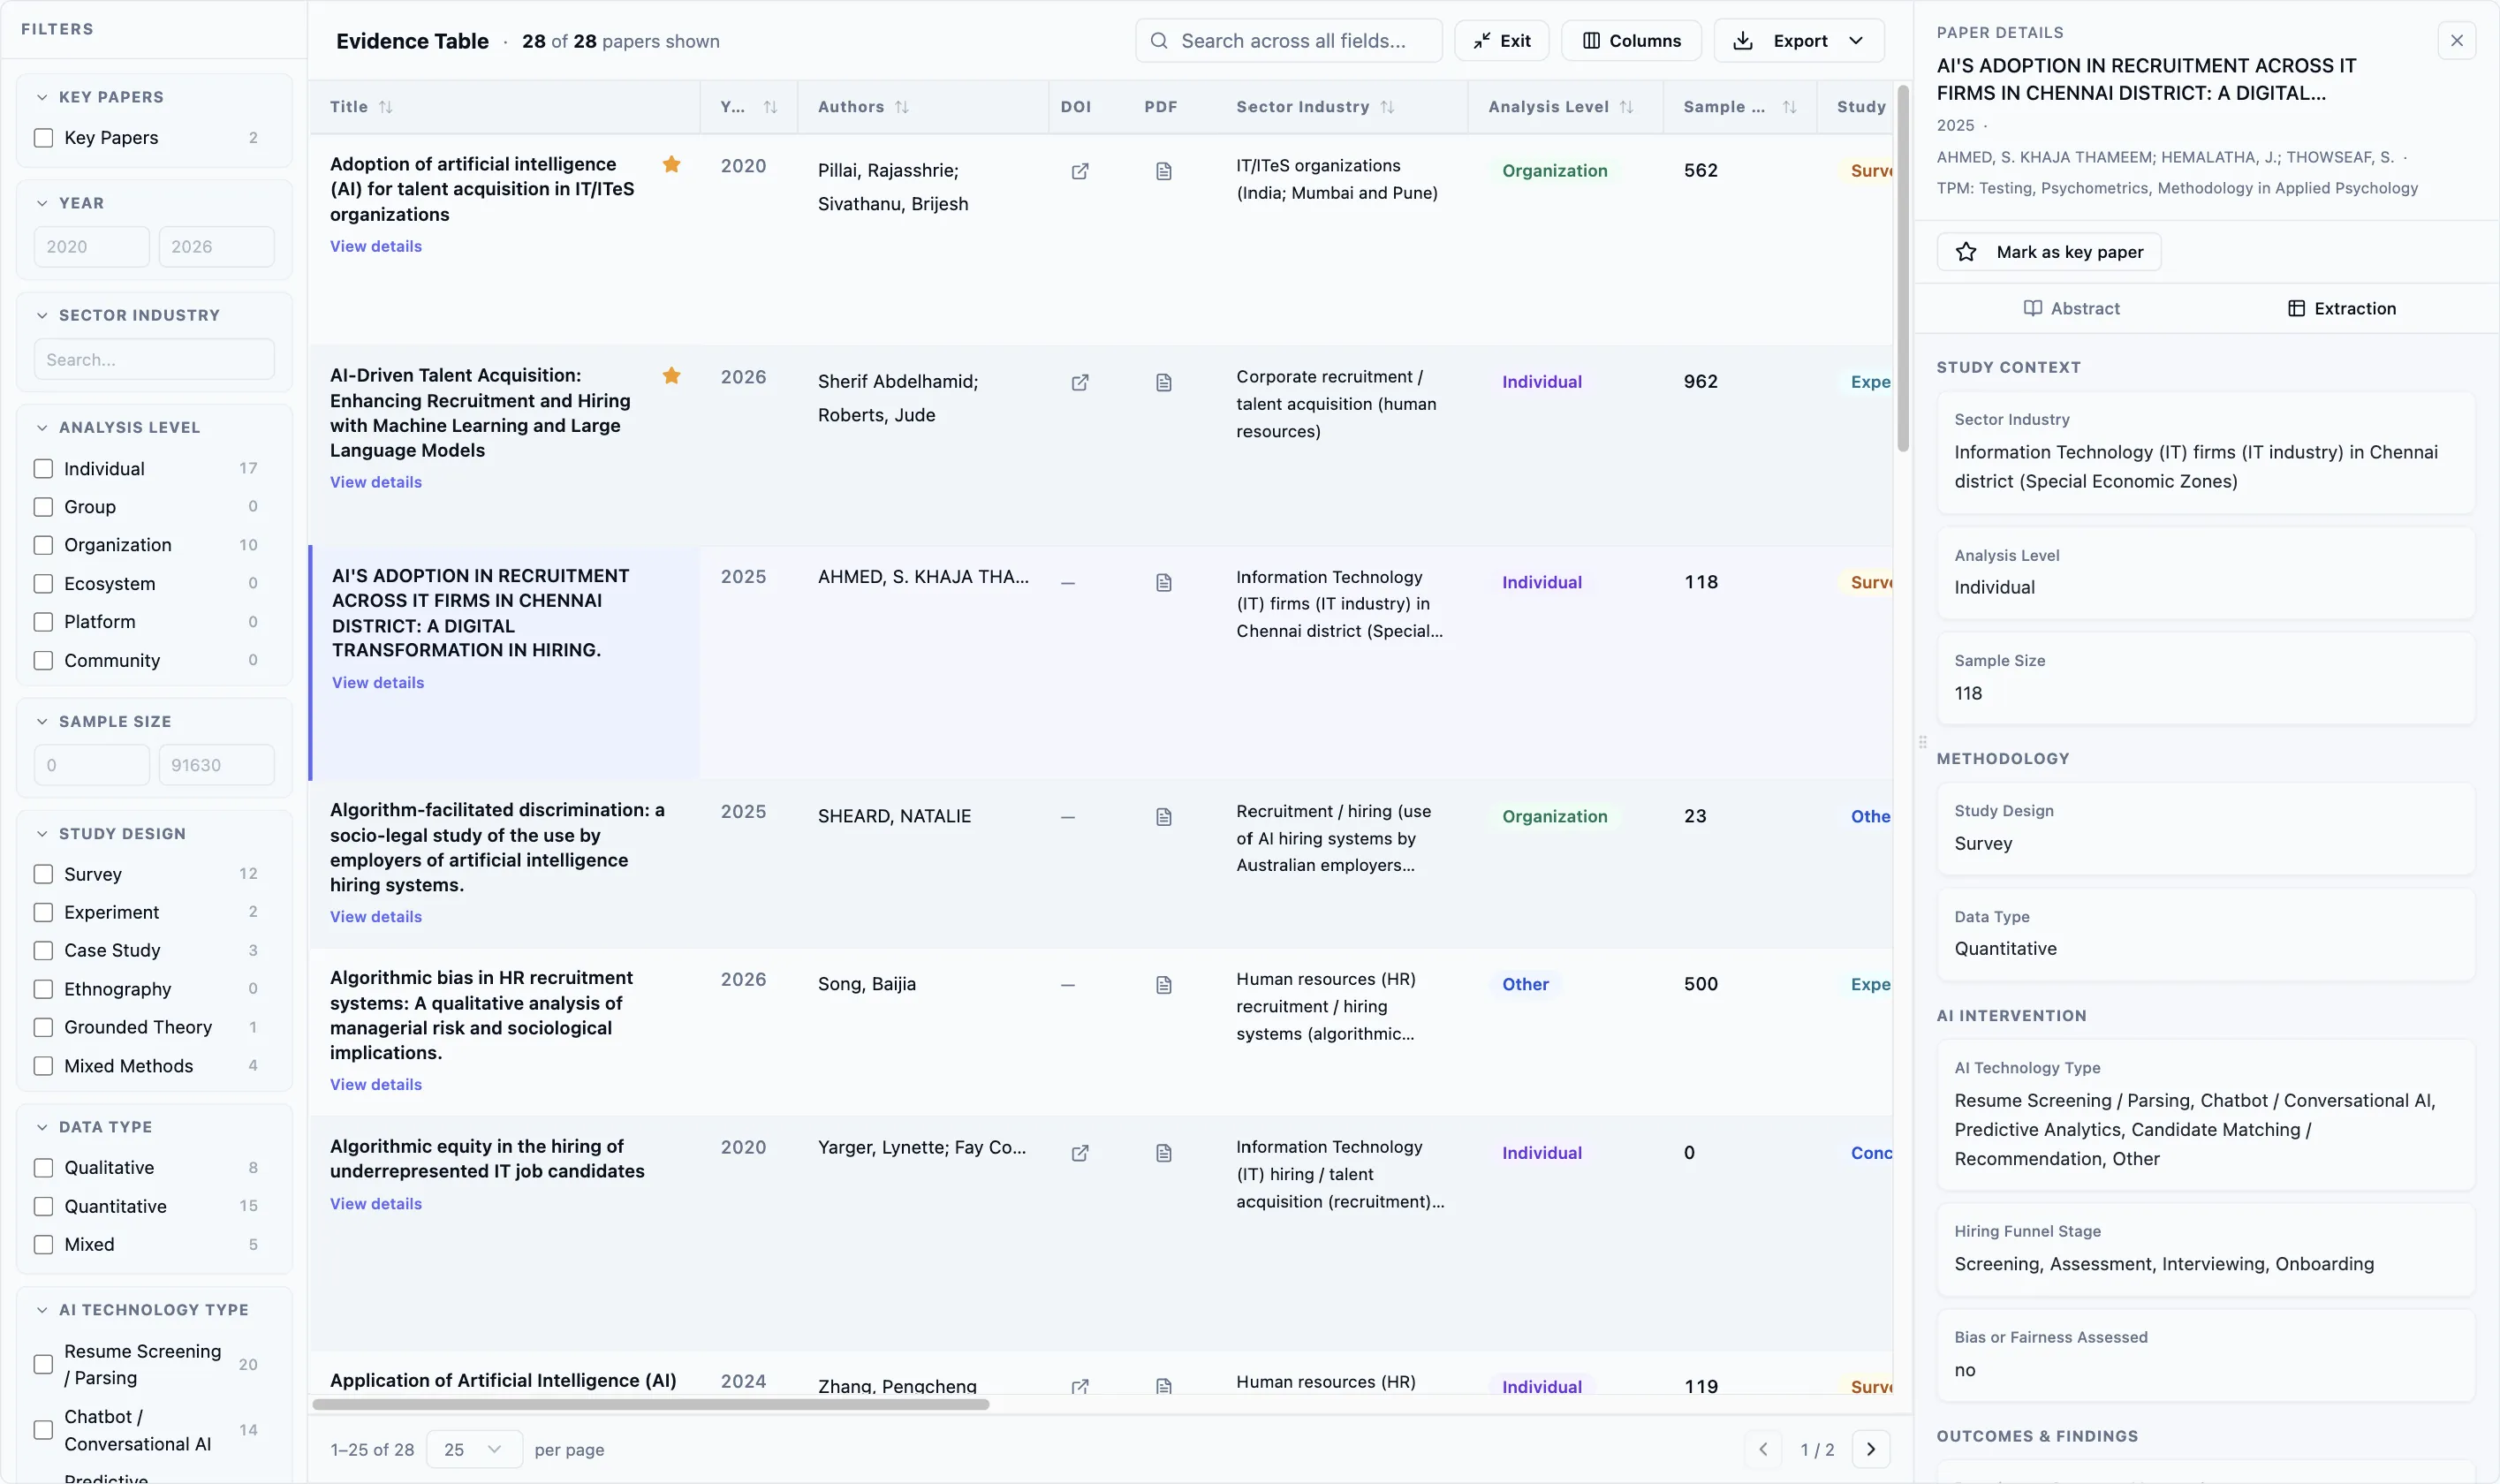Image resolution: width=2500 pixels, height=1484 pixels.
Task: Open PDF of AHMED, S. KHAJA paper
Action: (1163, 582)
